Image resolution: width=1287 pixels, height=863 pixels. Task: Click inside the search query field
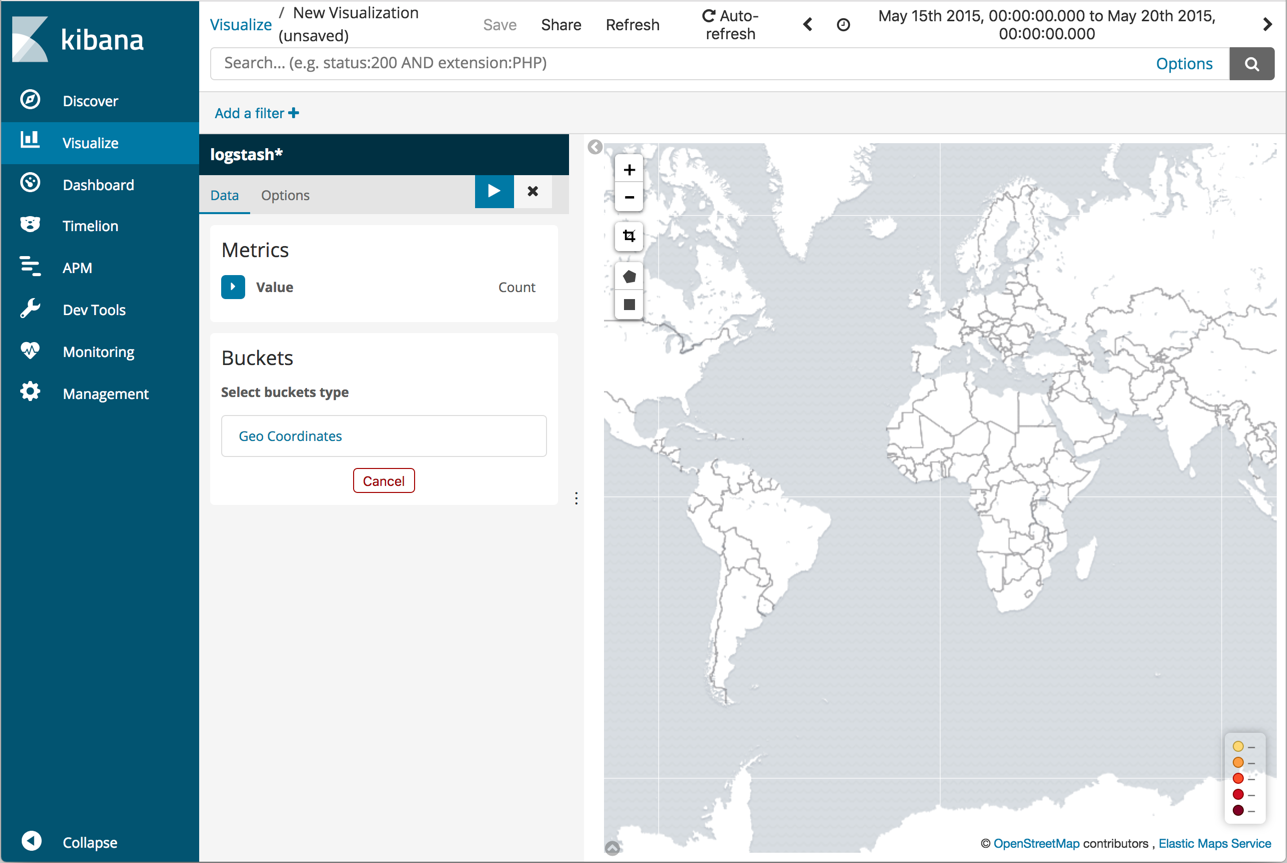tap(600, 63)
